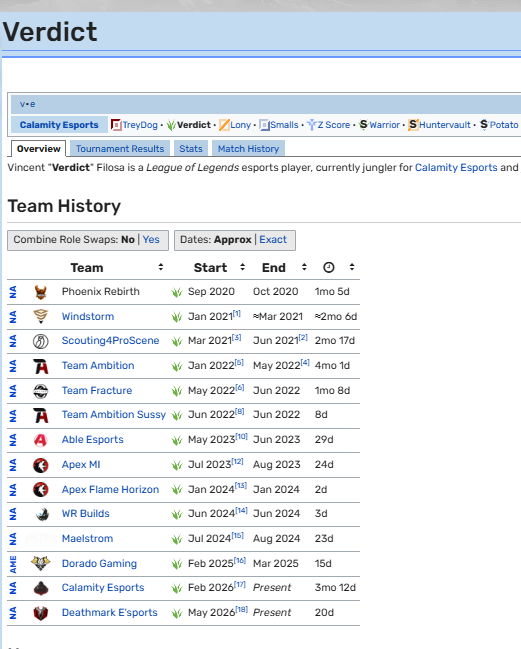Open the Stats tab
The image size is (521, 649).
coord(191,149)
